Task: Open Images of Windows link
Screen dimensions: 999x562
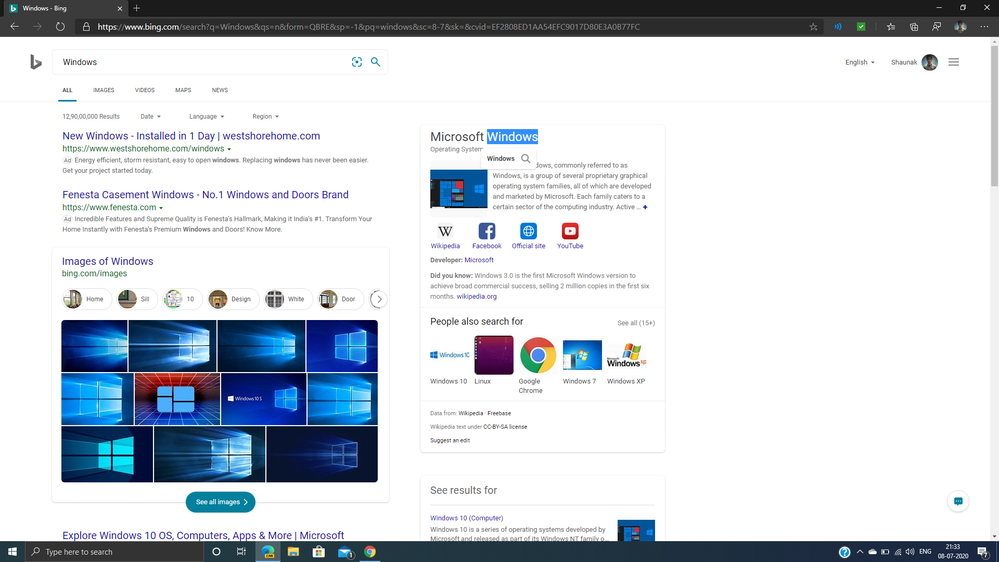Action: tap(107, 261)
